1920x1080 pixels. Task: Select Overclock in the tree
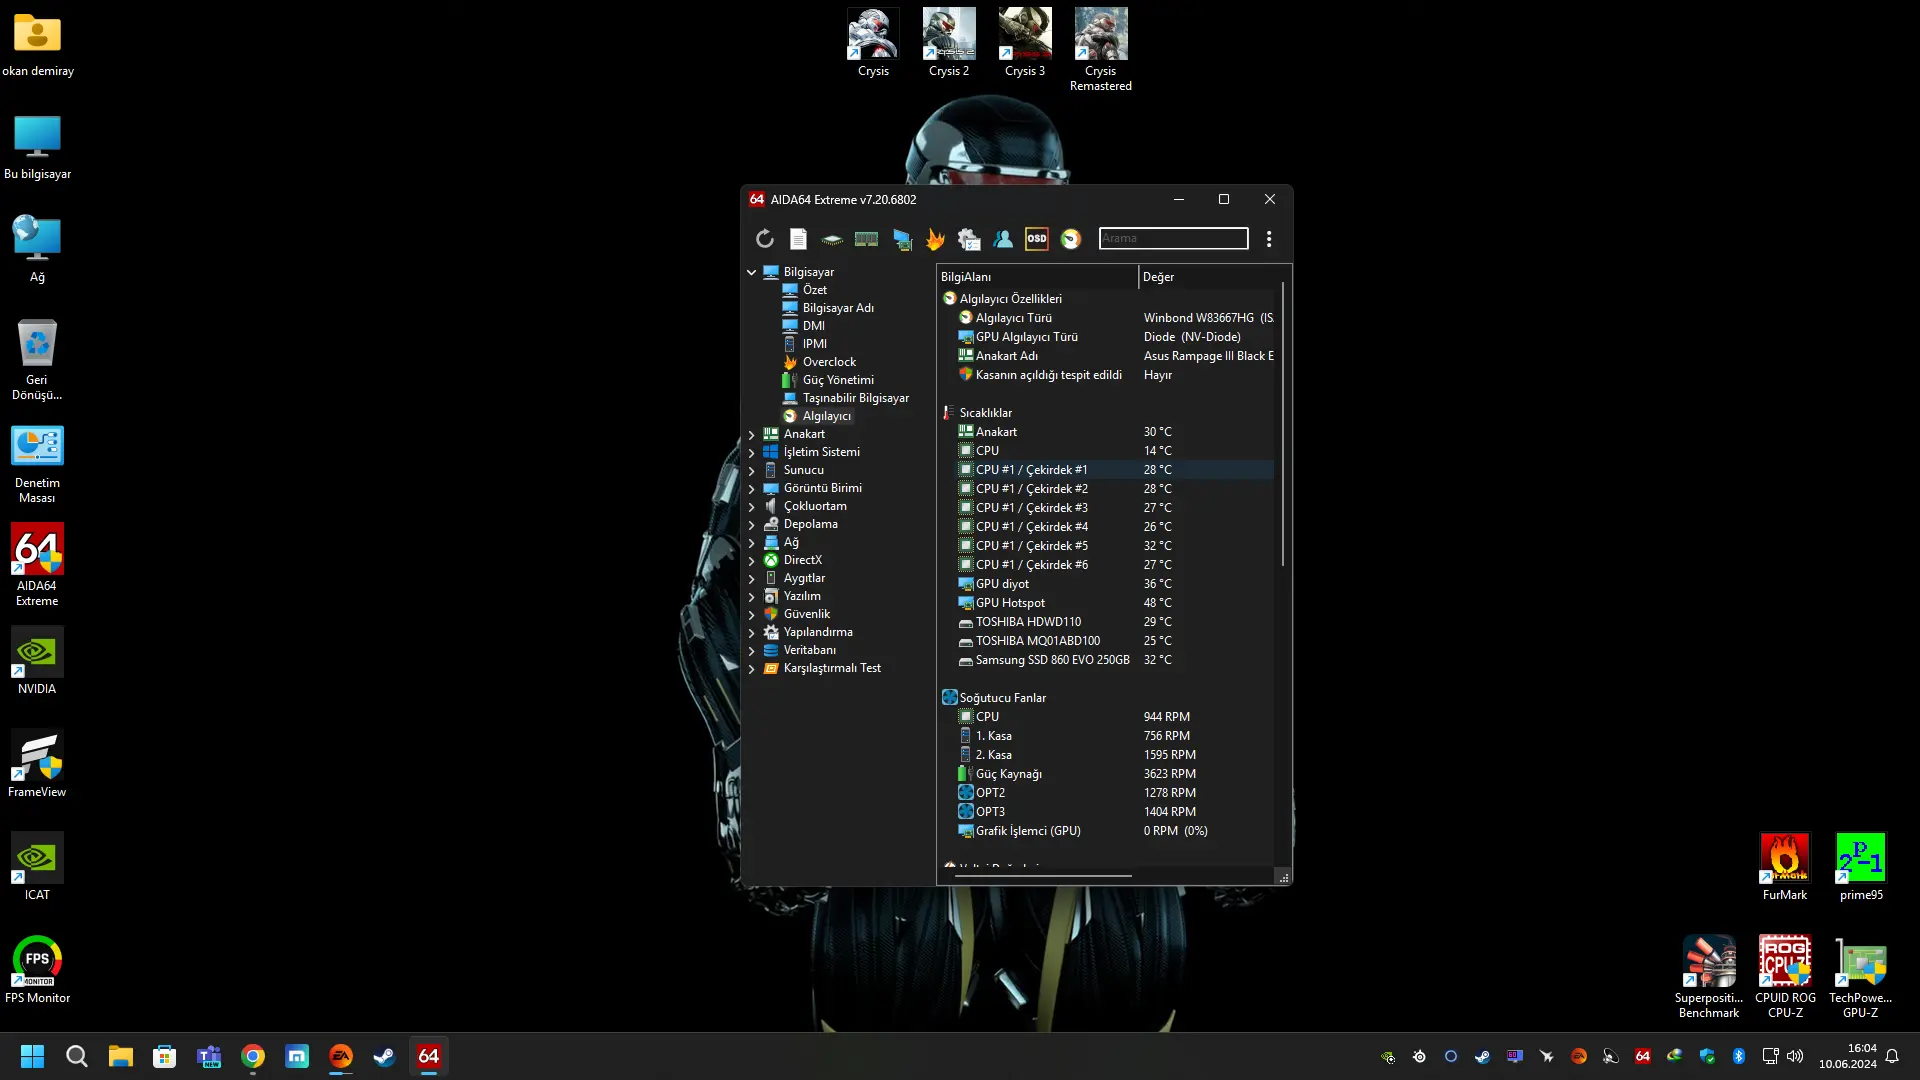point(829,362)
